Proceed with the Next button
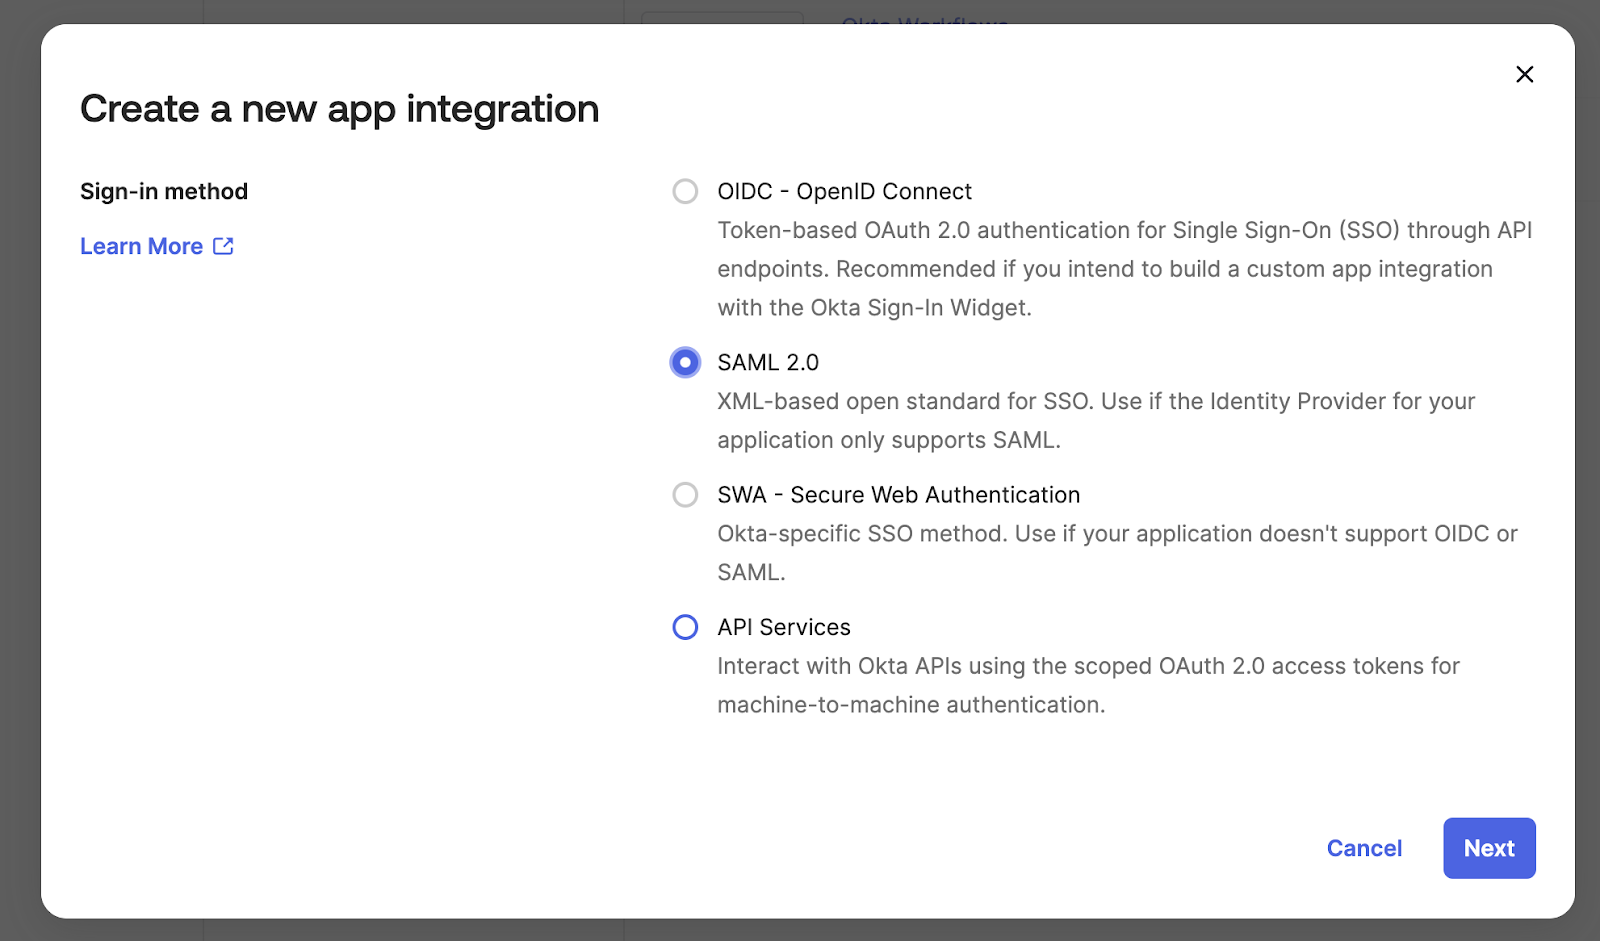 coord(1489,848)
